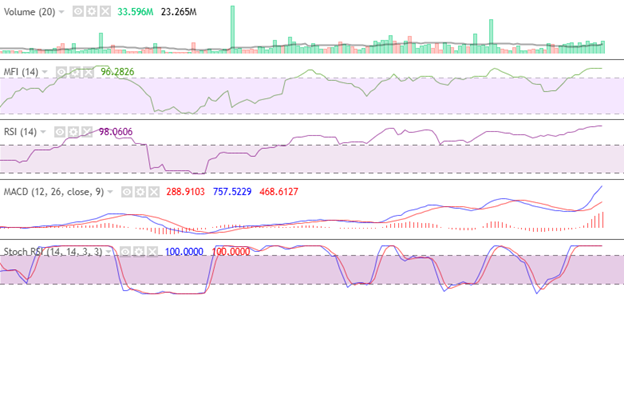Screen dimensions: 624x398
Task: Remove the Volume indicator
Action: point(105,12)
